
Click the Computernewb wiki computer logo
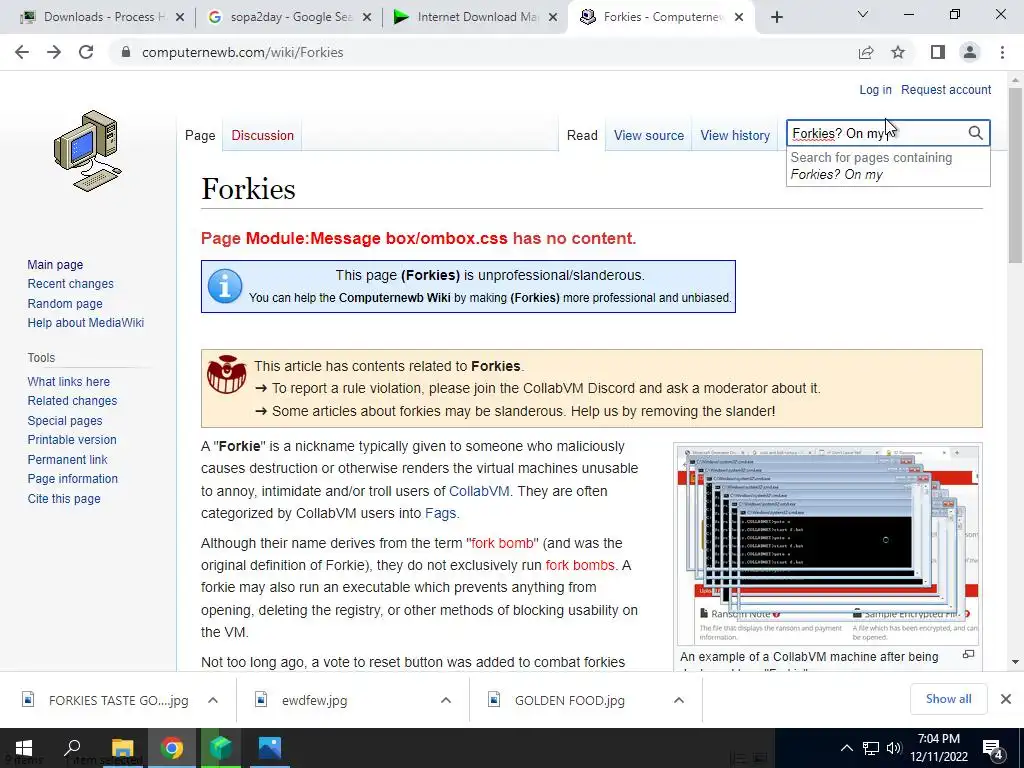coord(88,151)
